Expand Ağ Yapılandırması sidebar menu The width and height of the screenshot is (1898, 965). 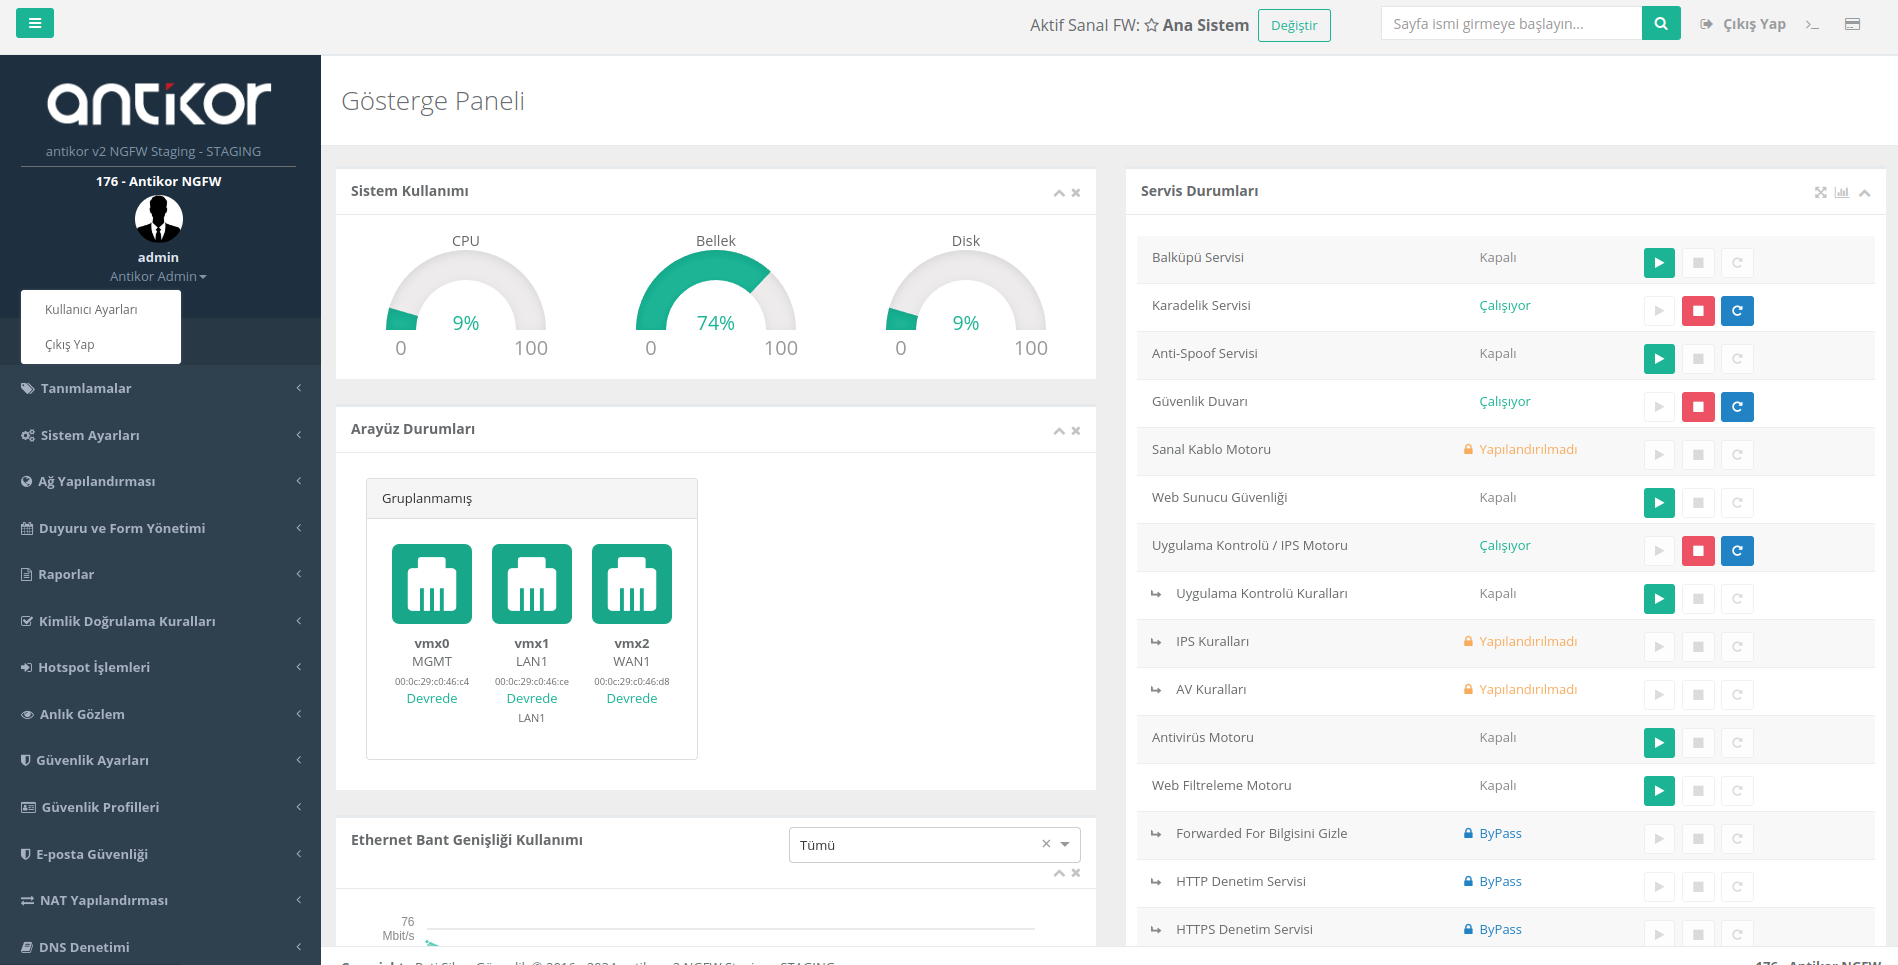click(x=160, y=481)
